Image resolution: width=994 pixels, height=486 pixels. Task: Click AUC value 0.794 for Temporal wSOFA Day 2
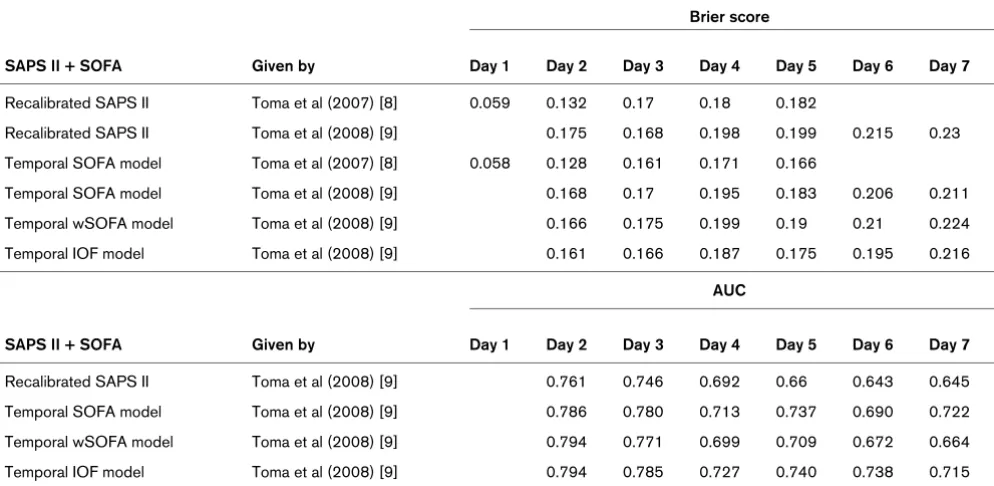pyautogui.click(x=566, y=442)
